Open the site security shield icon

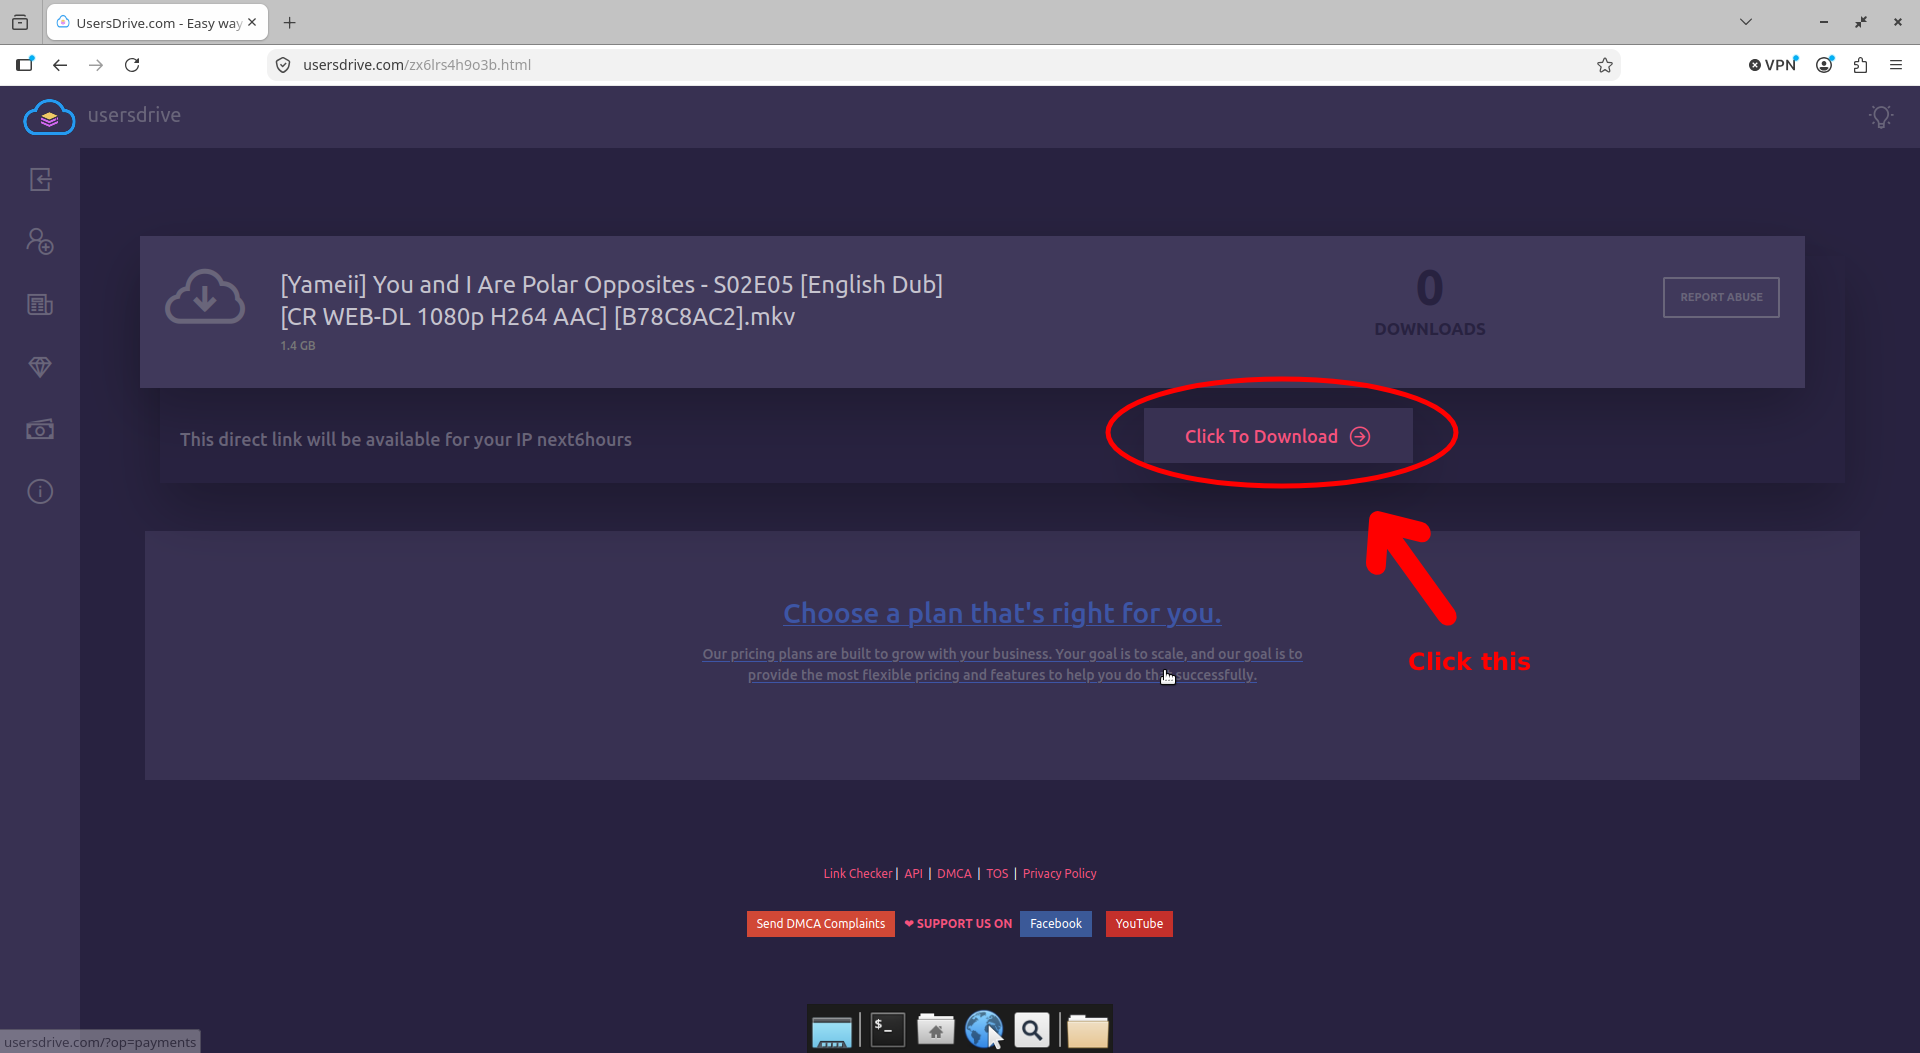pyautogui.click(x=283, y=65)
